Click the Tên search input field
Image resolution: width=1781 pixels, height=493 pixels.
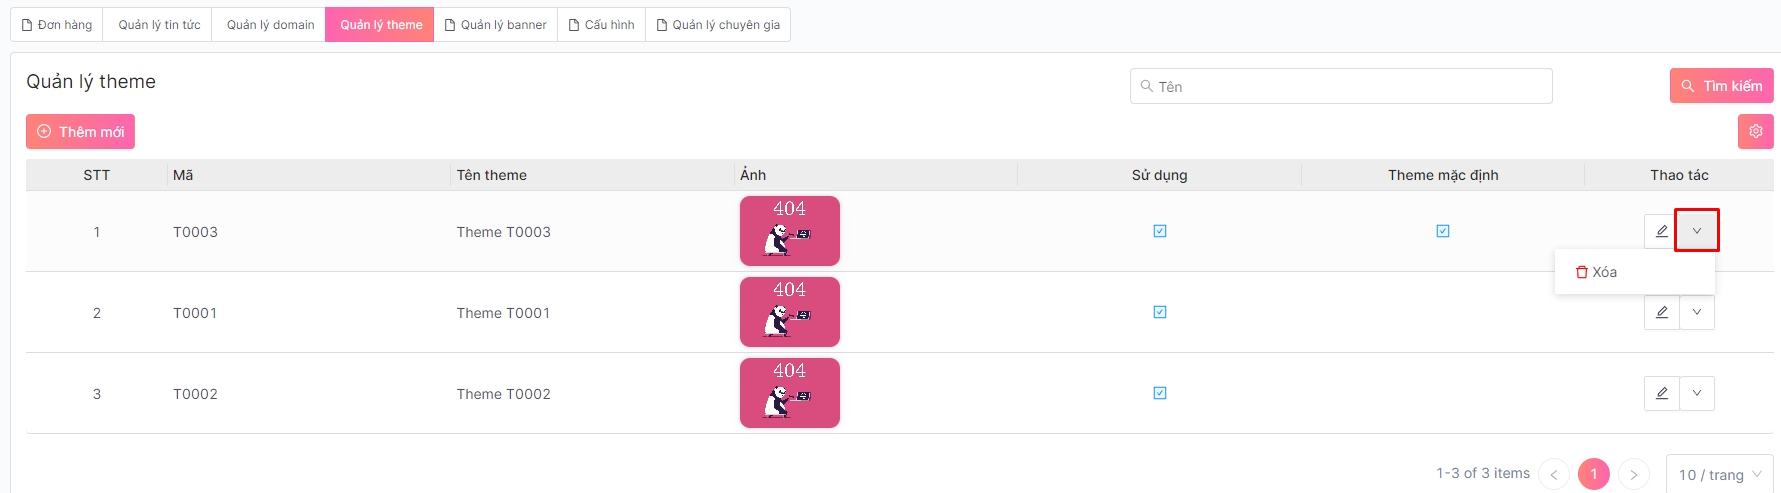1340,87
